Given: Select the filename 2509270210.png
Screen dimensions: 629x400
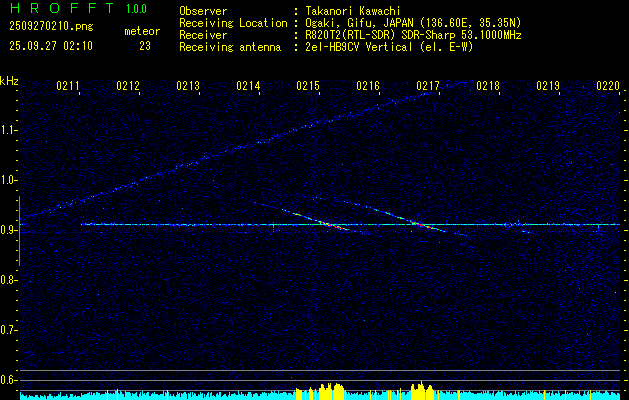Looking at the screenshot, I should click(51, 26).
